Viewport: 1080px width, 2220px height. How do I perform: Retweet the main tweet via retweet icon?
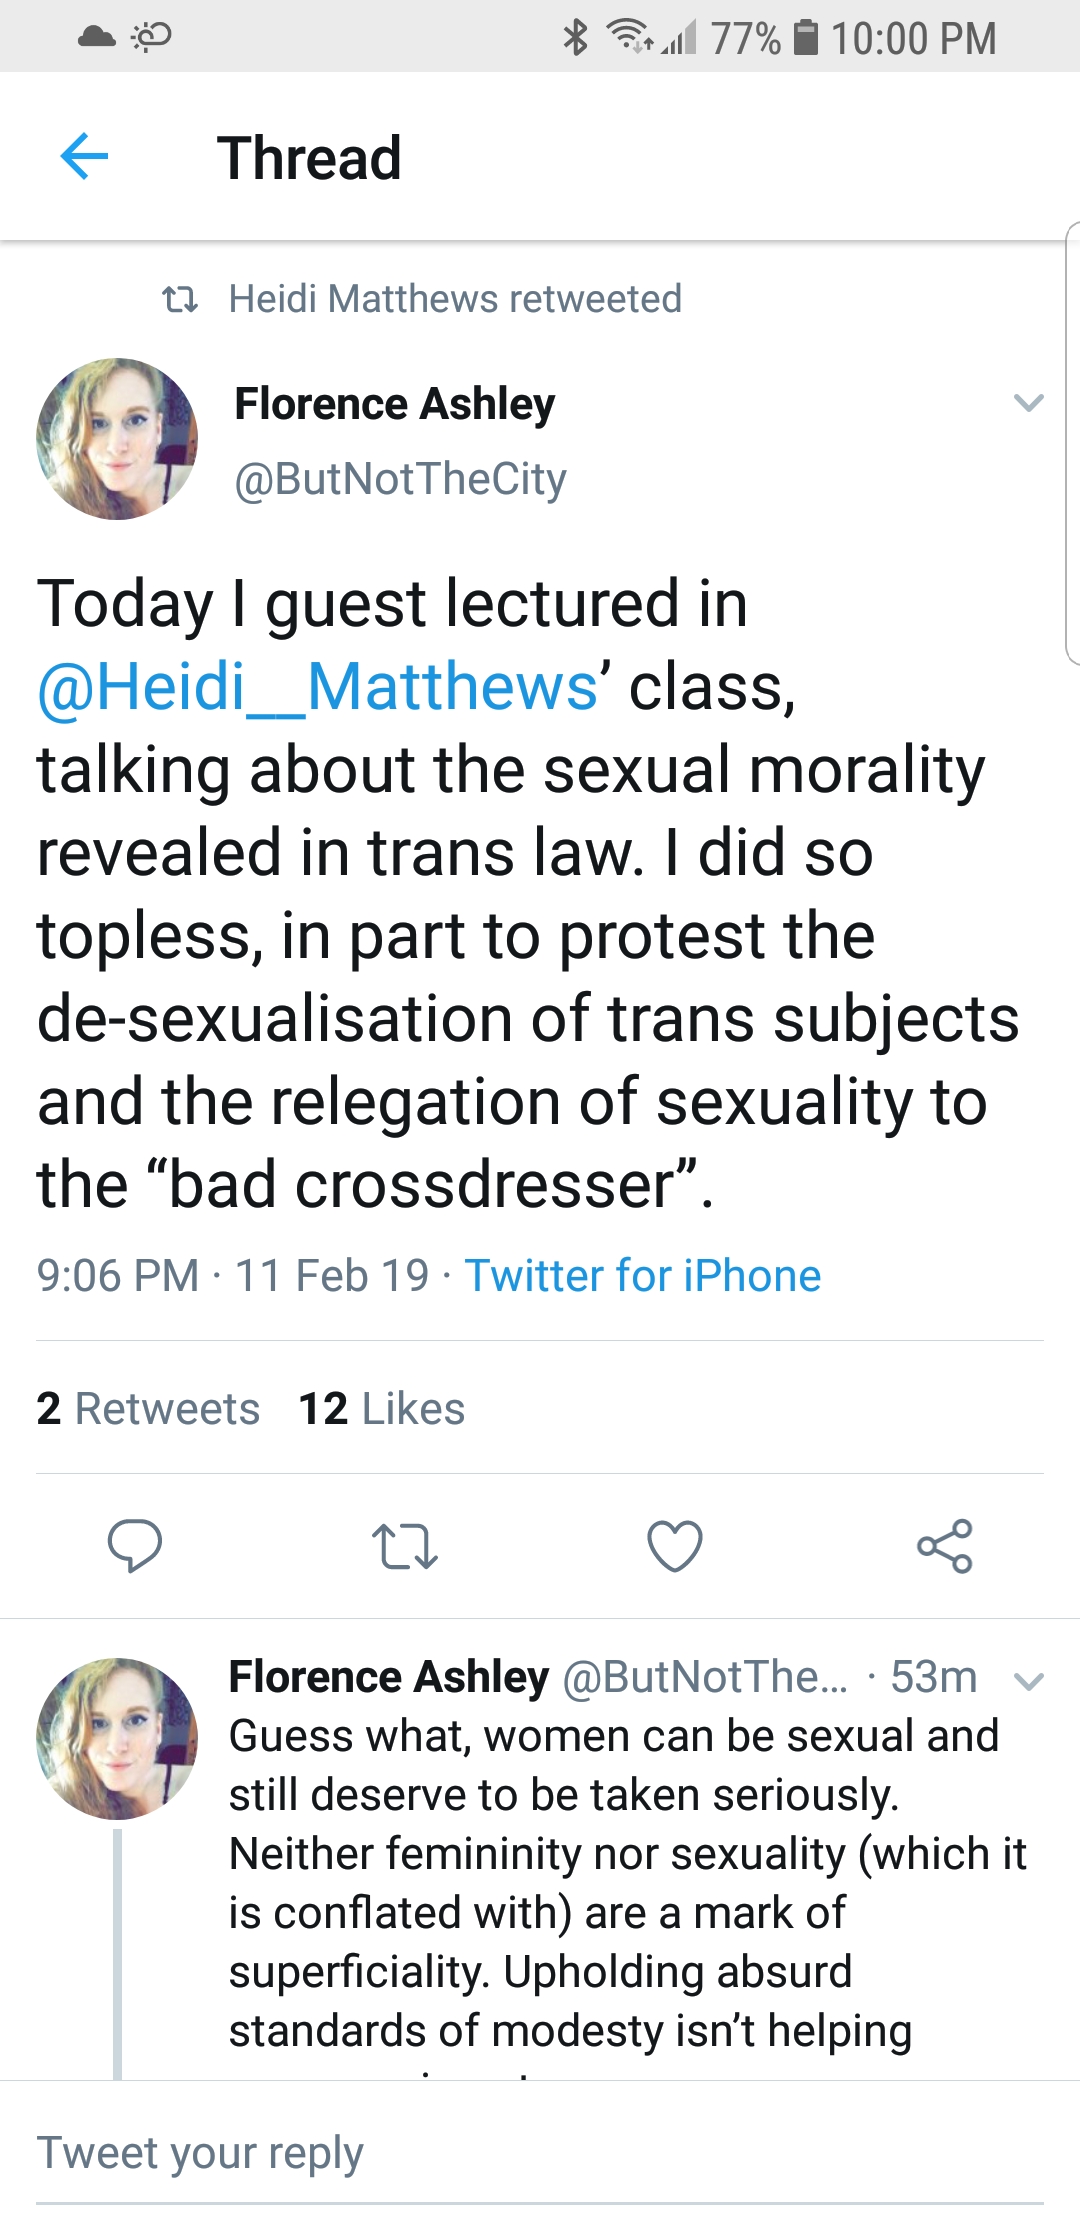(x=404, y=1546)
